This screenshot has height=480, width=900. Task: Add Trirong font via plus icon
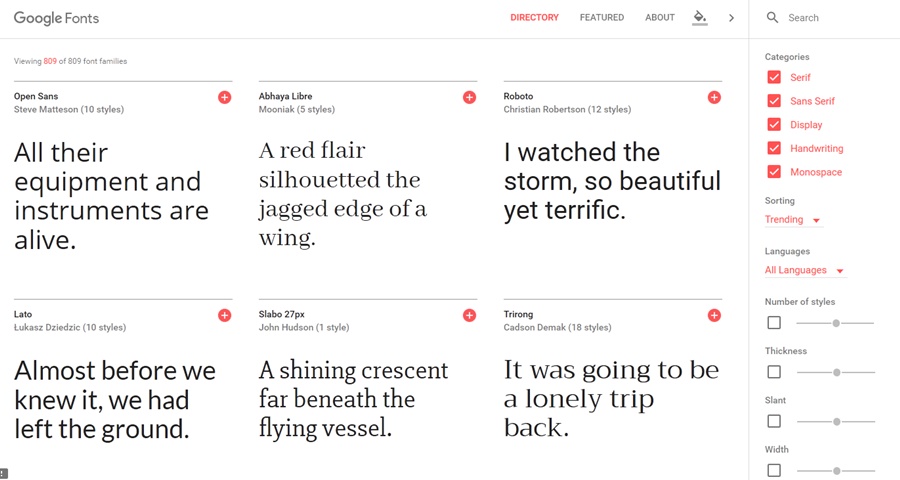pyautogui.click(x=714, y=315)
